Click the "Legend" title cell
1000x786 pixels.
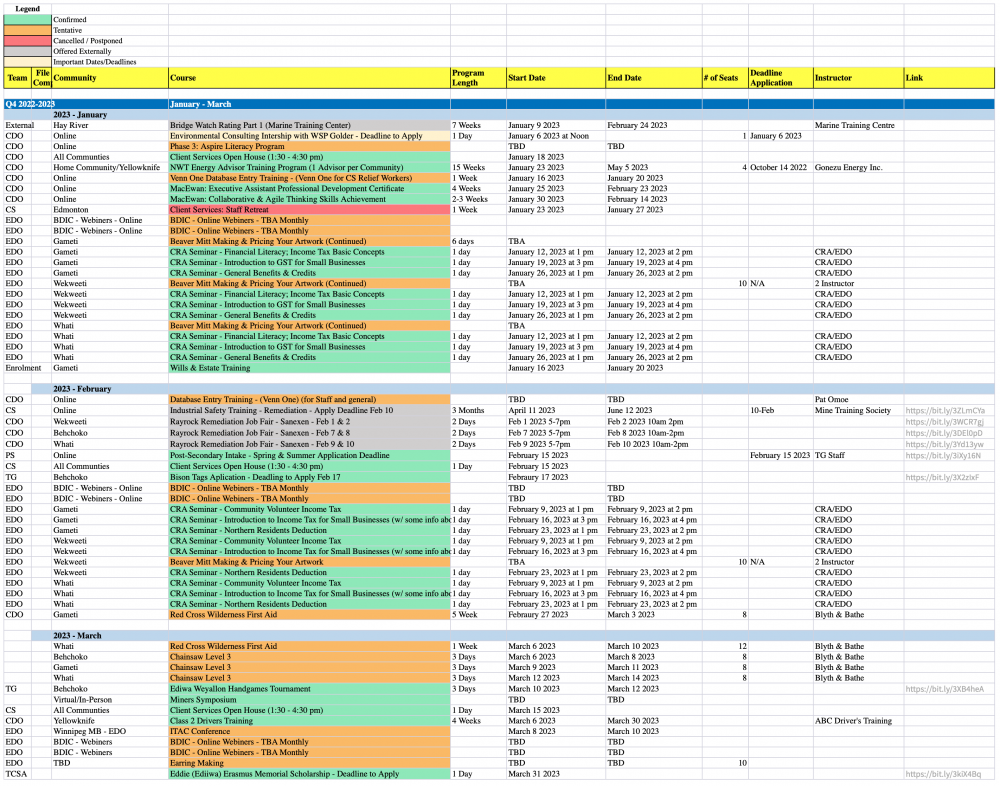(x=27, y=9)
